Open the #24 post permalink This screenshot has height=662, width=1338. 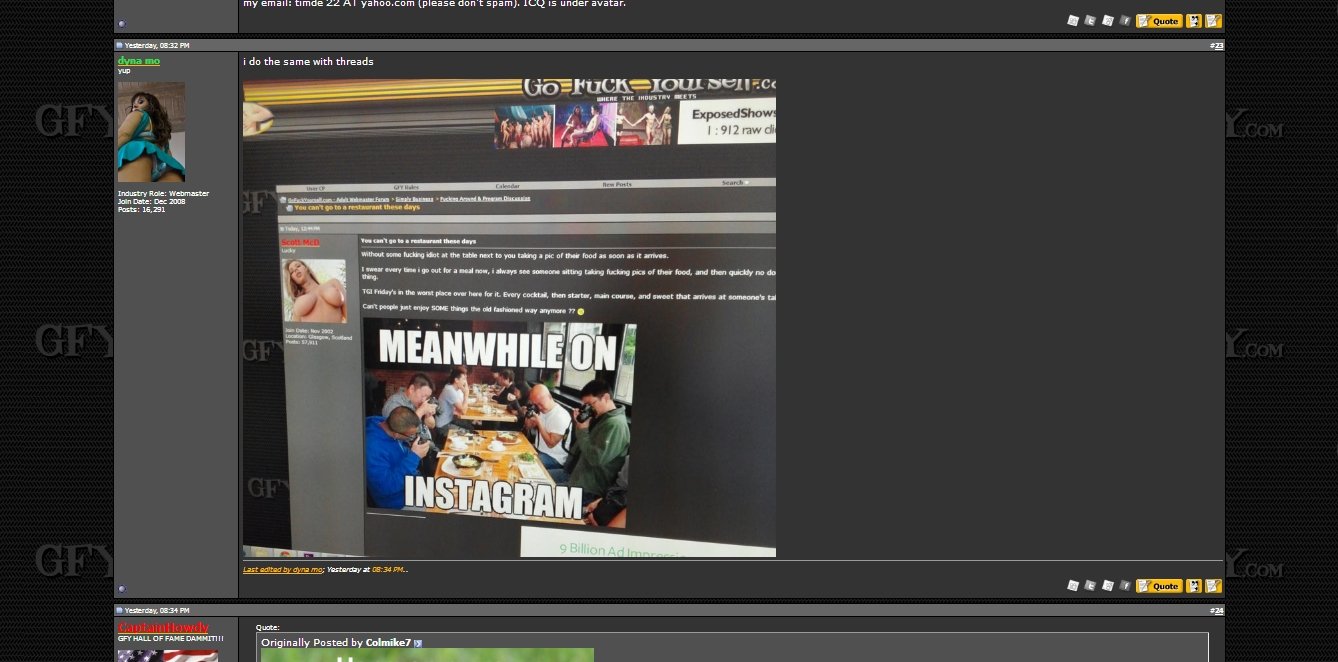pyautogui.click(x=1219, y=611)
